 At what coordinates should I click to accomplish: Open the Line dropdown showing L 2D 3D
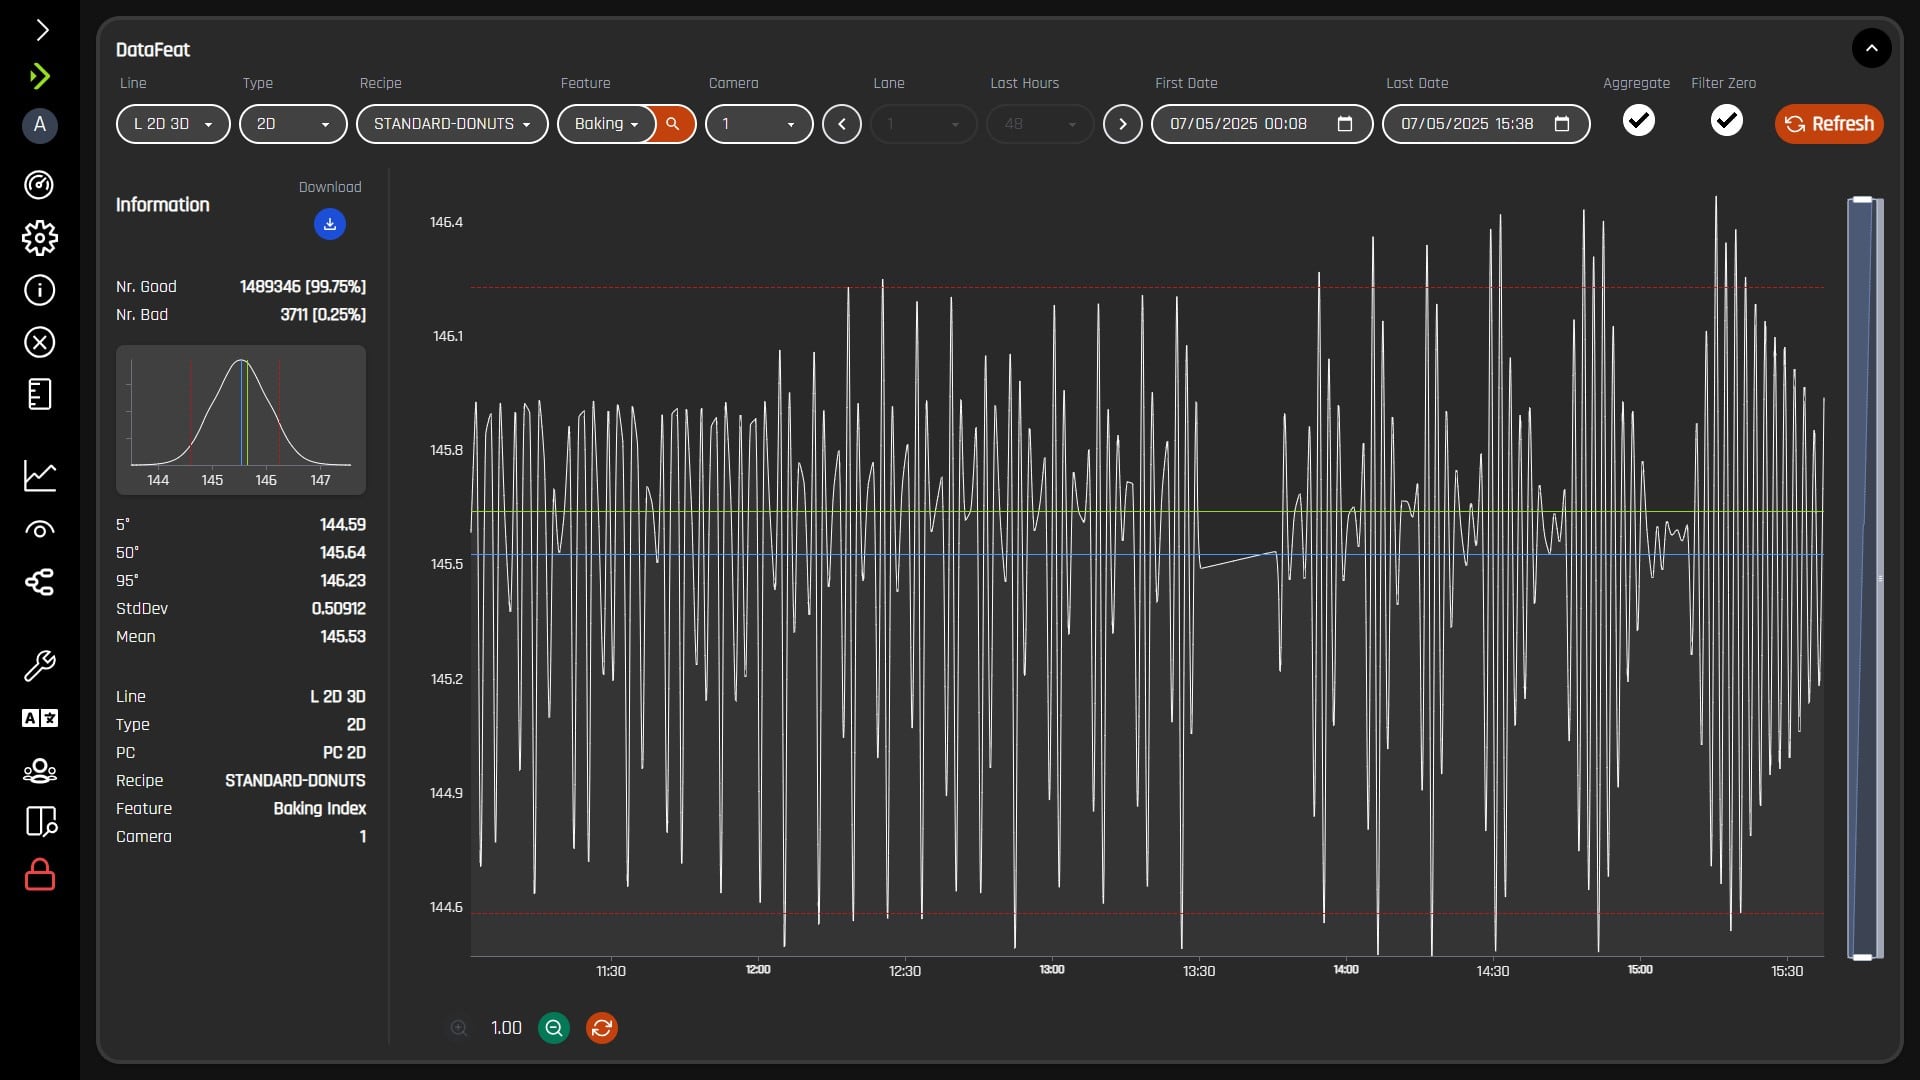(173, 124)
